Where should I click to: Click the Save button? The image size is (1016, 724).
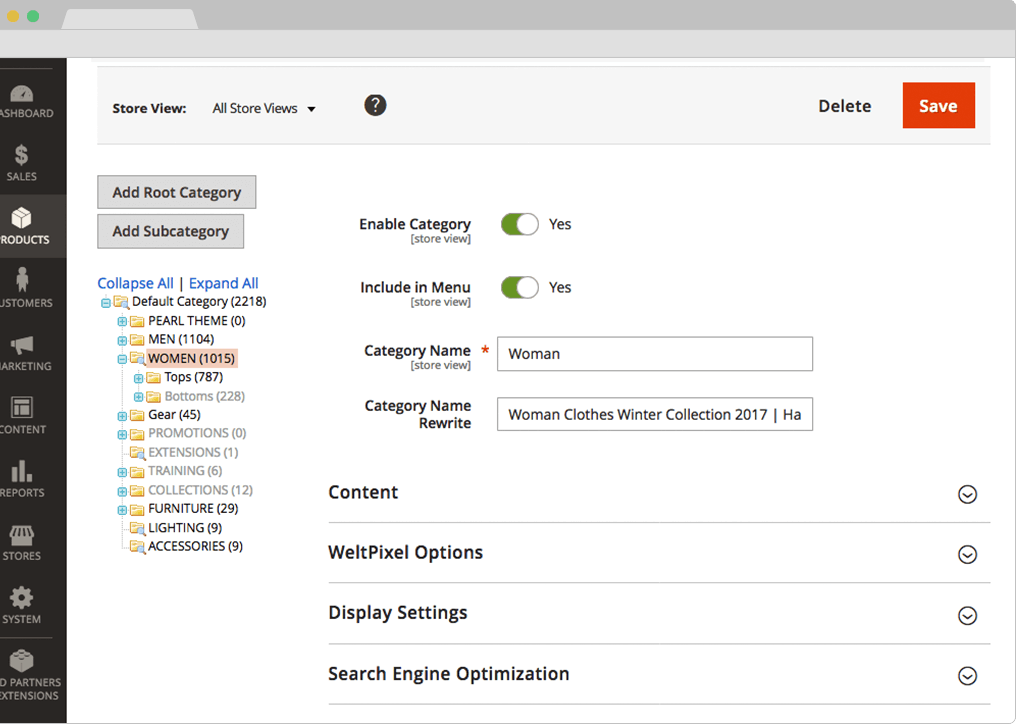click(938, 106)
